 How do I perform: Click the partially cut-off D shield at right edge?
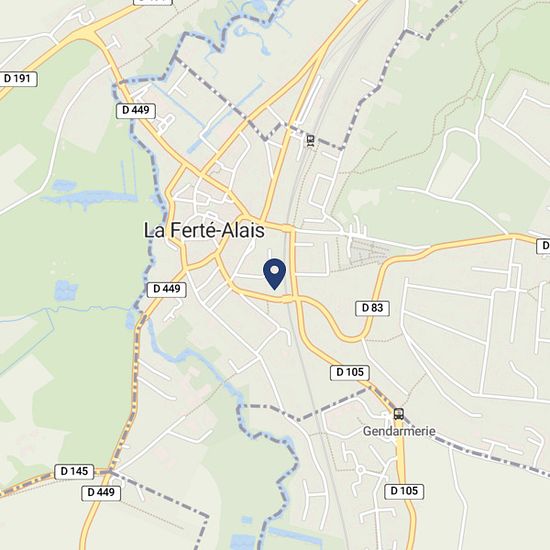(543, 246)
